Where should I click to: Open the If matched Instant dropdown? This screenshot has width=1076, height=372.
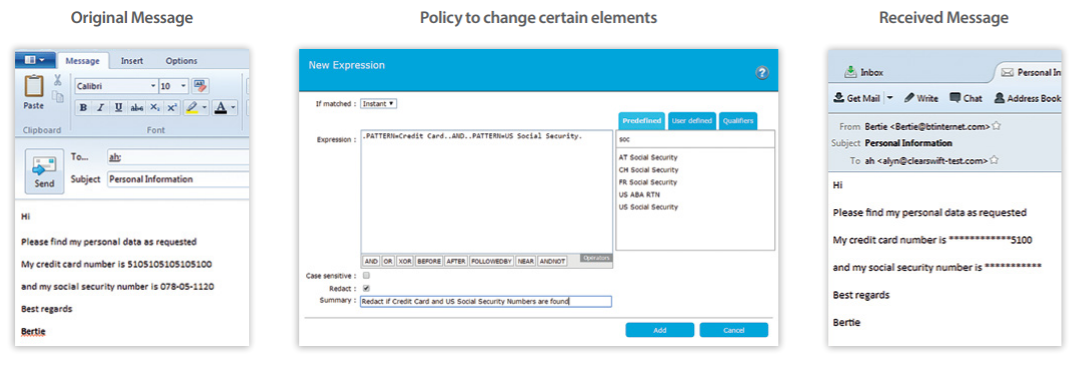(x=379, y=104)
